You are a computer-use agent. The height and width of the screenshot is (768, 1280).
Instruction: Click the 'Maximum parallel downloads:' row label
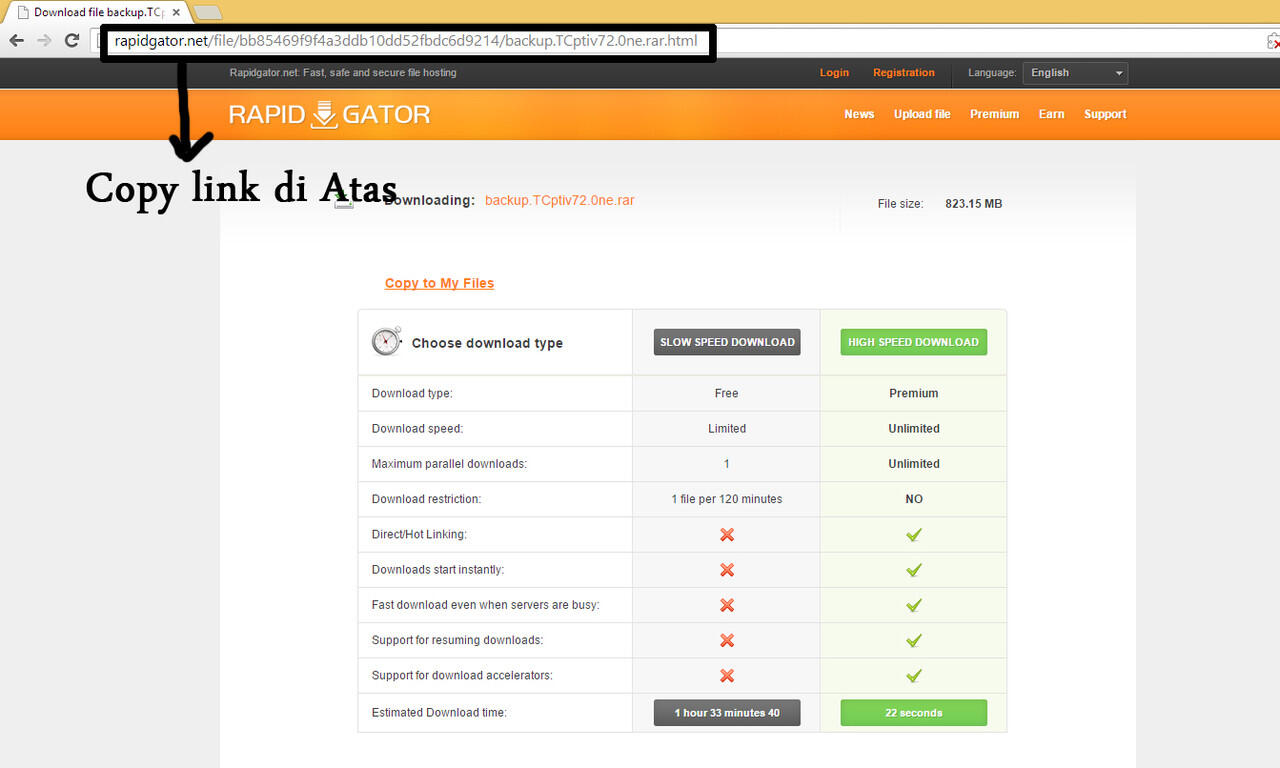[x=449, y=464]
